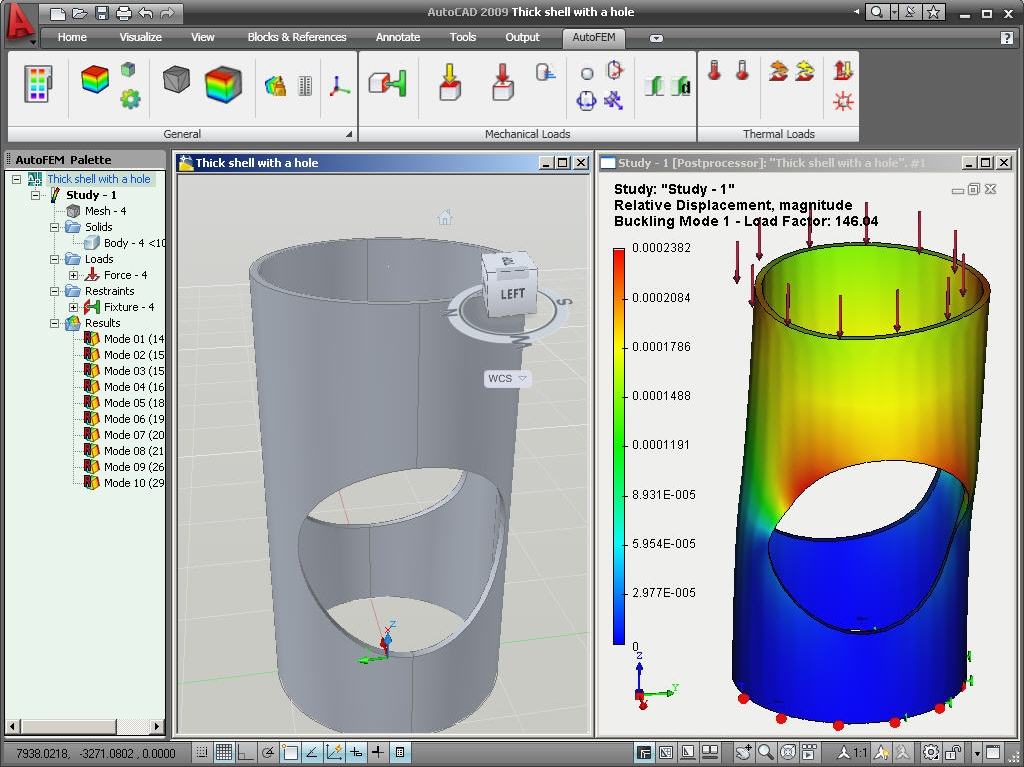The image size is (1024, 767).
Task: Expand the General panel launcher arrow
Action: click(349, 134)
